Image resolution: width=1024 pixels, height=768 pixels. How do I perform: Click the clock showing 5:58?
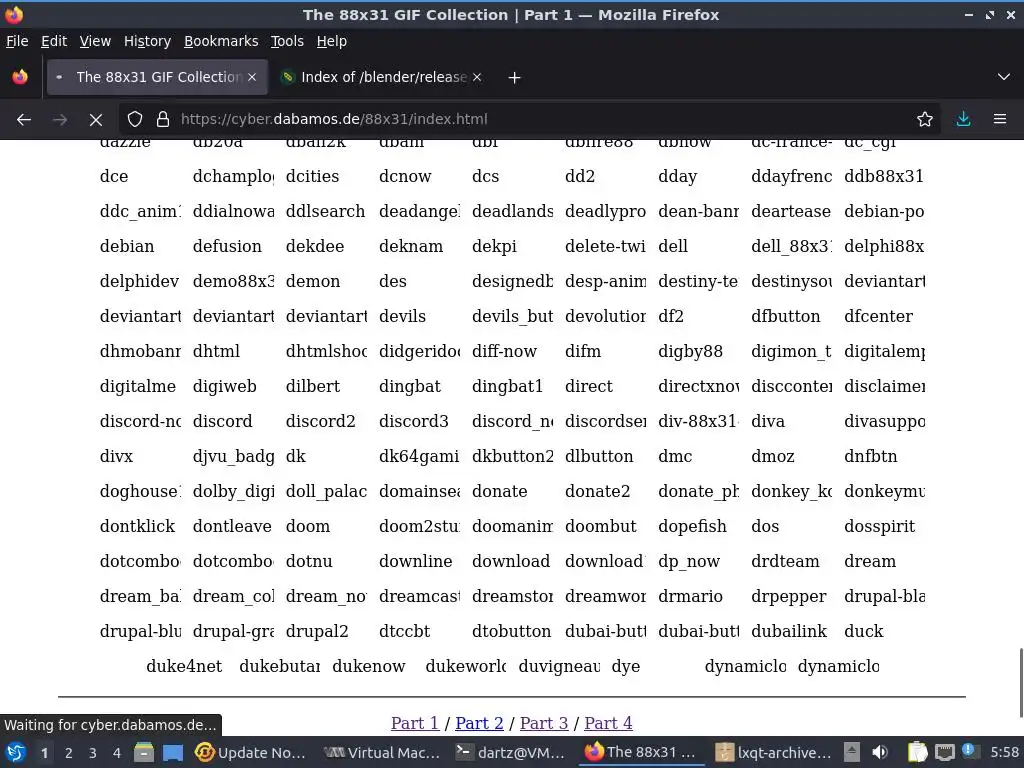(1004, 752)
